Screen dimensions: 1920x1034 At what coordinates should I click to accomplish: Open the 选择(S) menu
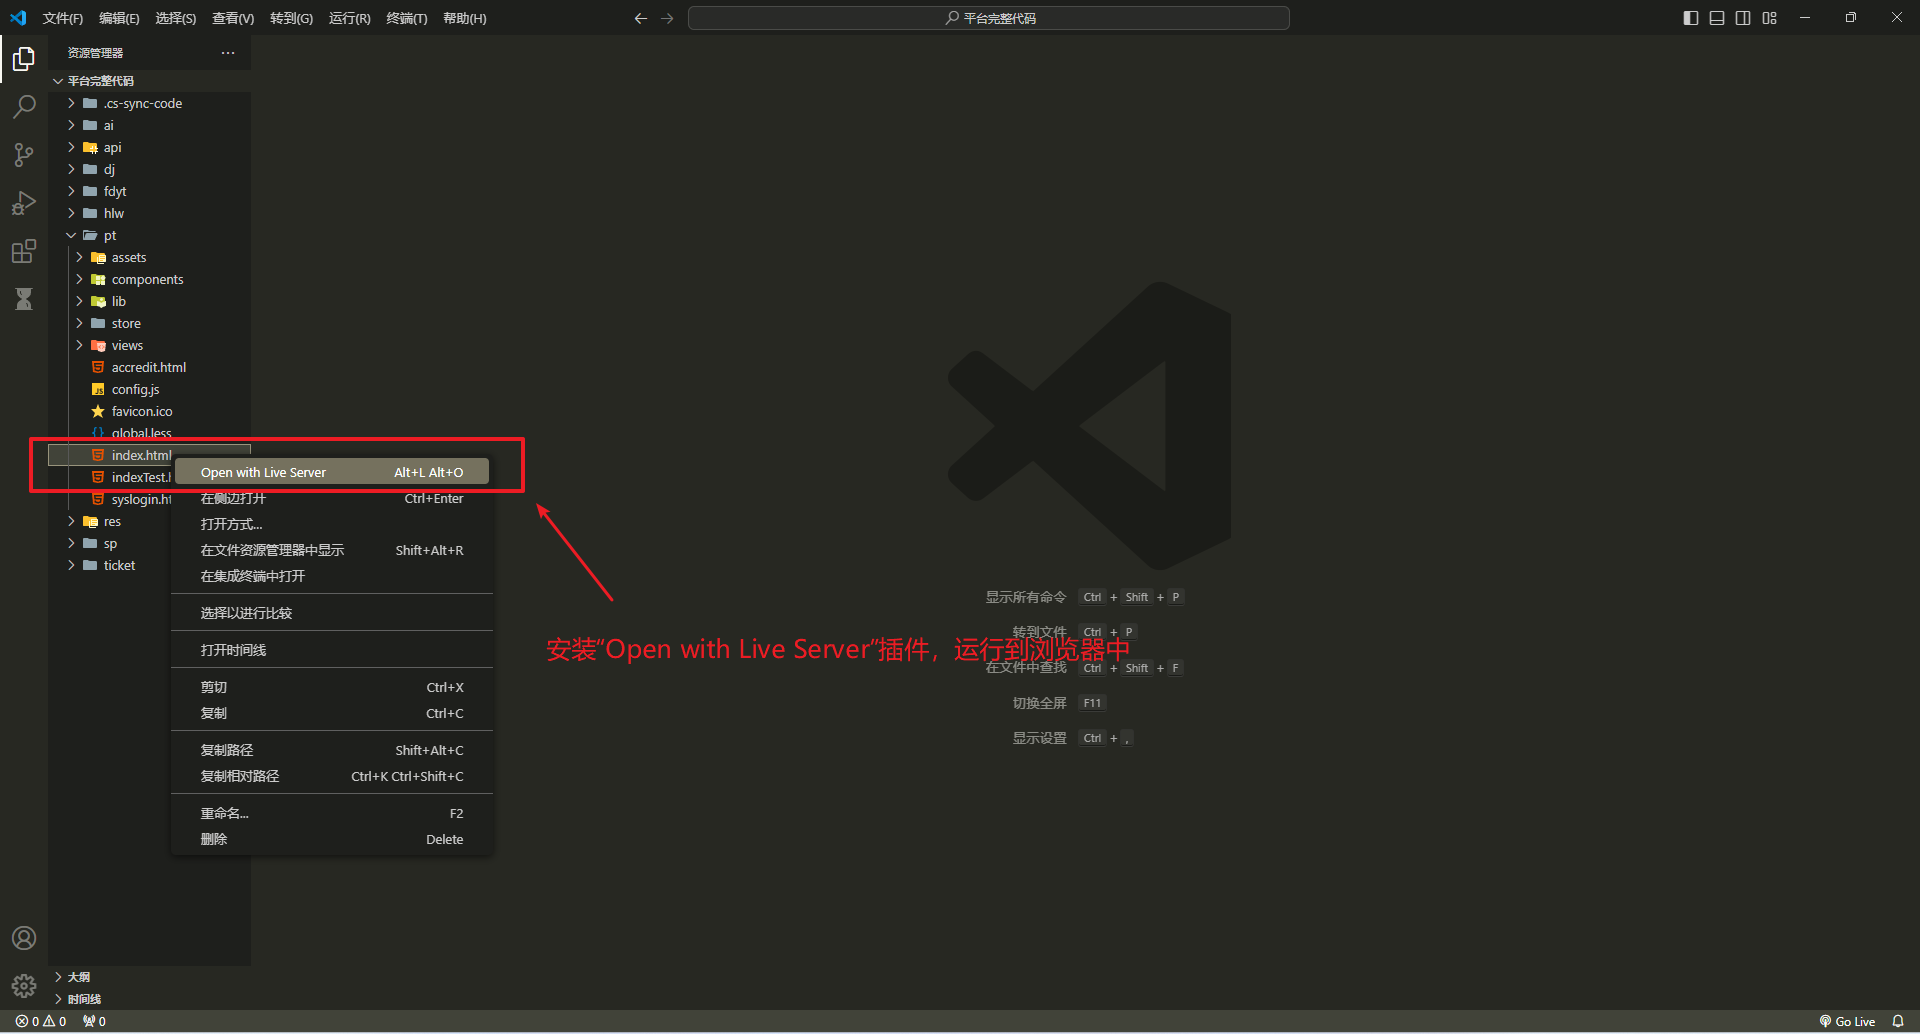pos(176,18)
